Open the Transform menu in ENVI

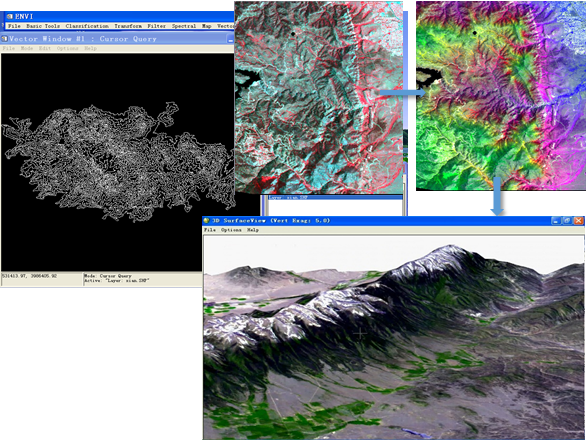[128, 26]
